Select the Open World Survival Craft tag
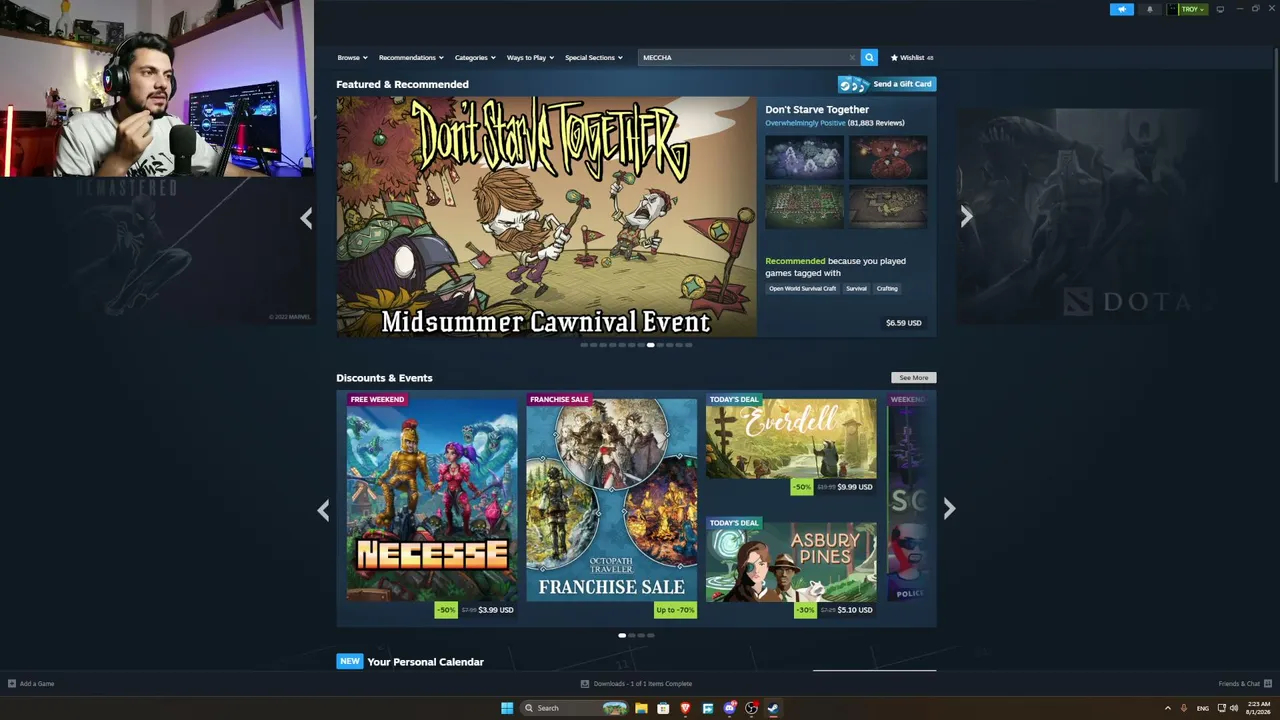The height and width of the screenshot is (720, 1280). 802,289
